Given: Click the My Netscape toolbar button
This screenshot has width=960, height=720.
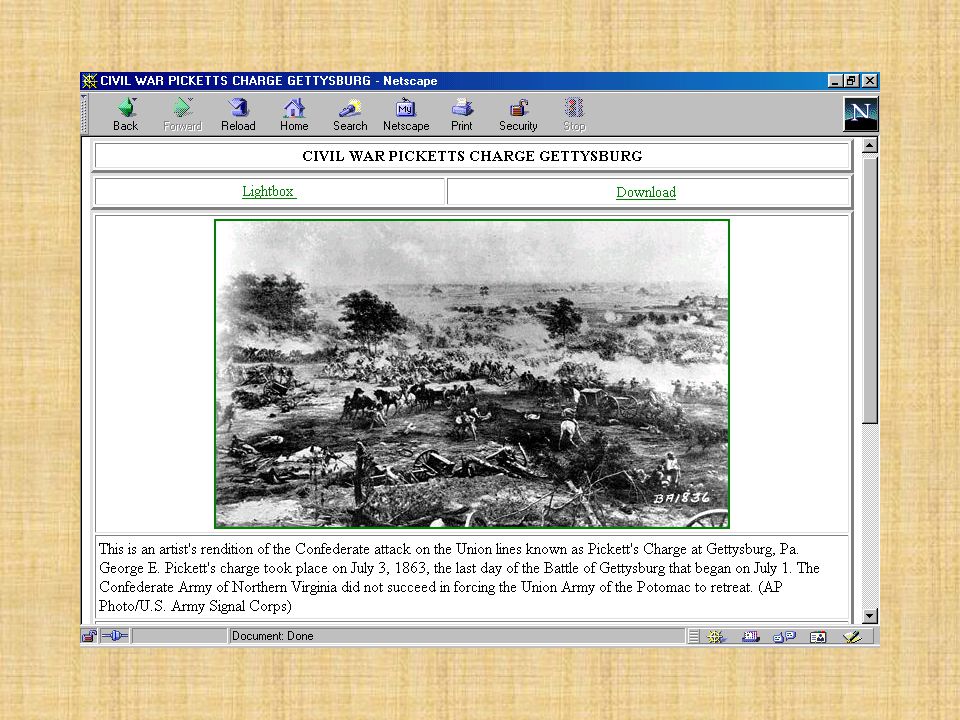Looking at the screenshot, I should coord(406,115).
